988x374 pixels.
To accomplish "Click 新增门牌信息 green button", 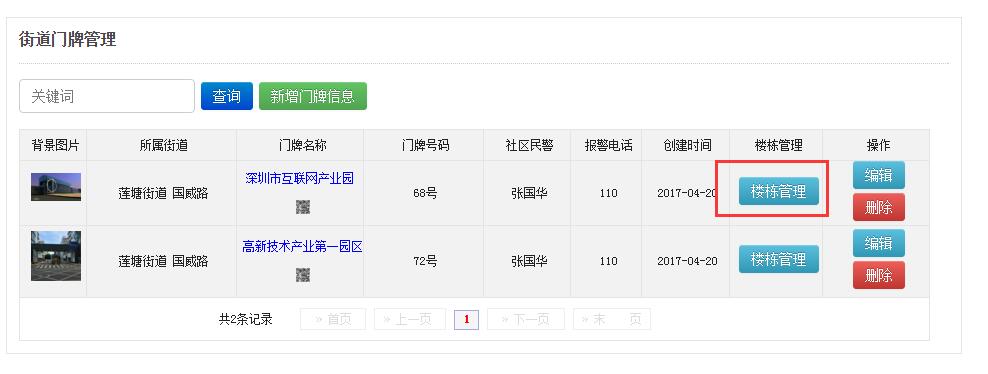I will point(313,96).
